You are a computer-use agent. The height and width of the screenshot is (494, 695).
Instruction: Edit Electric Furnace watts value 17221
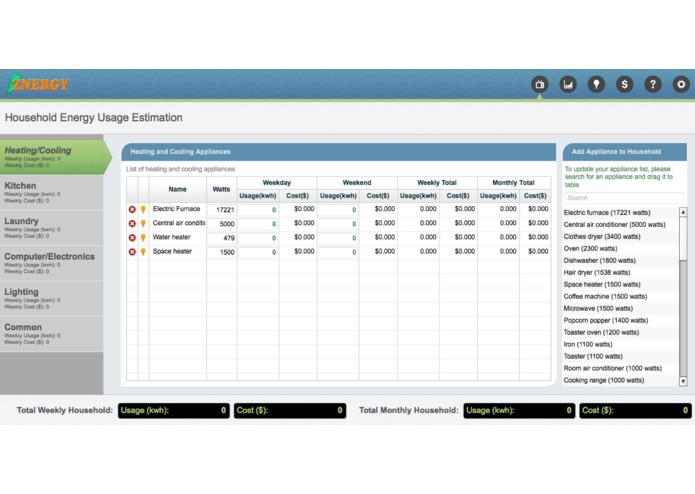tap(222, 210)
